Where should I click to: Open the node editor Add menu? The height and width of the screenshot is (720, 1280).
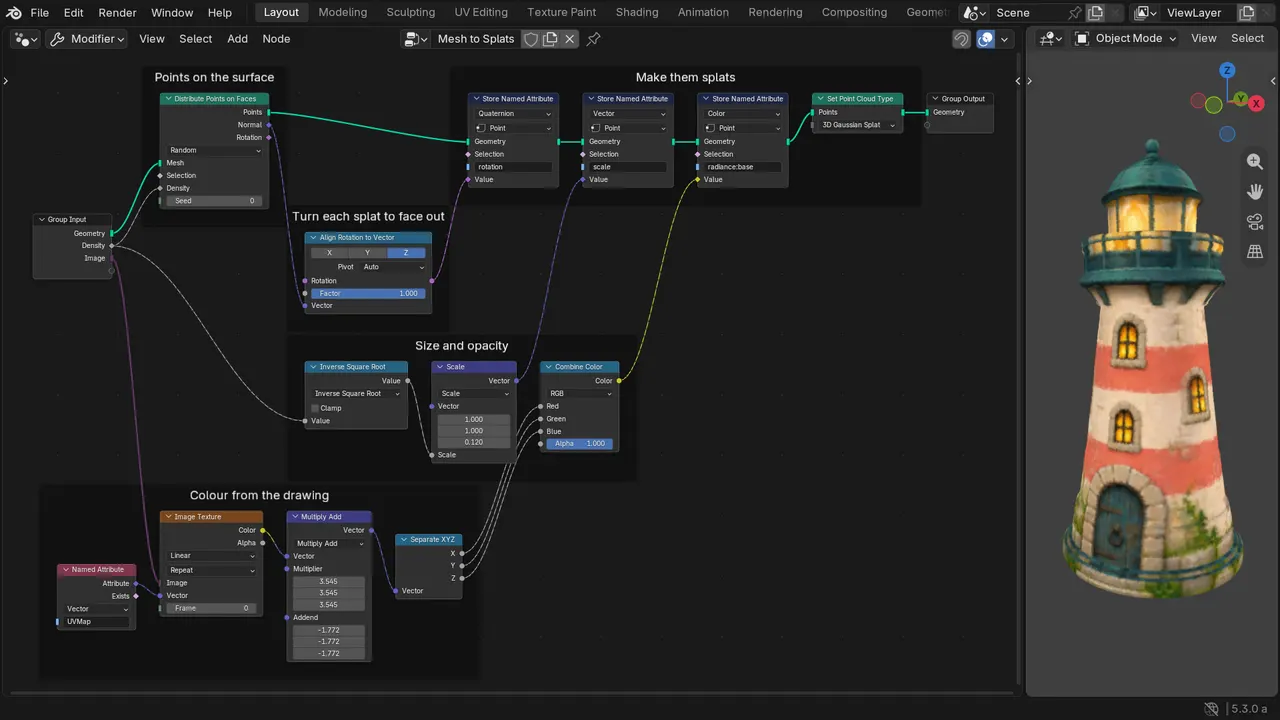[x=237, y=38]
